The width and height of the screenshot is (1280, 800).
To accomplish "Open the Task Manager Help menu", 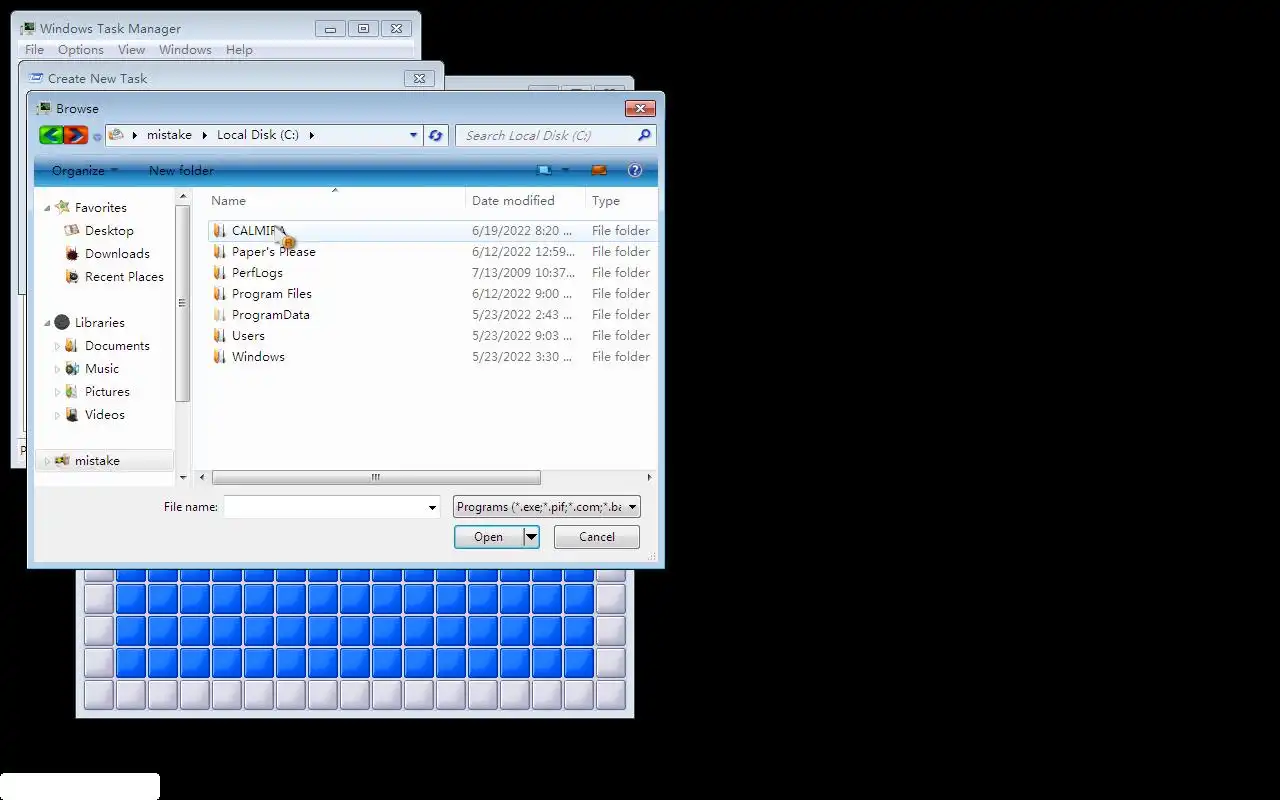I will [239, 49].
